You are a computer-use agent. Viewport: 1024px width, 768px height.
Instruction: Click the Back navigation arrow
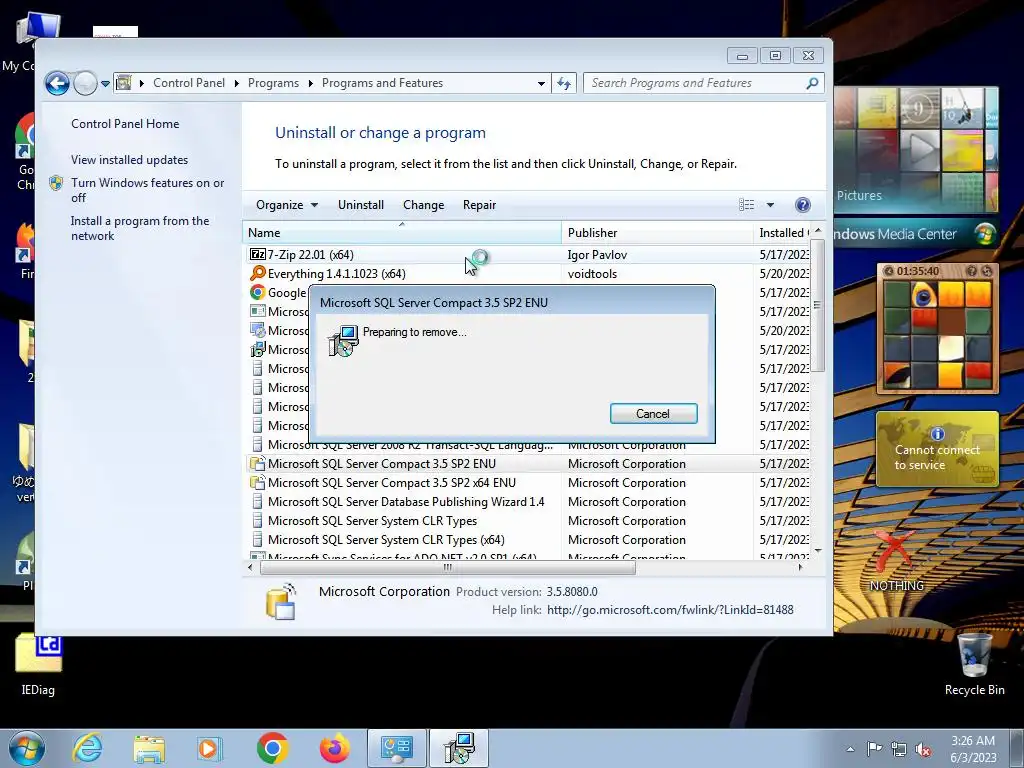(x=57, y=84)
